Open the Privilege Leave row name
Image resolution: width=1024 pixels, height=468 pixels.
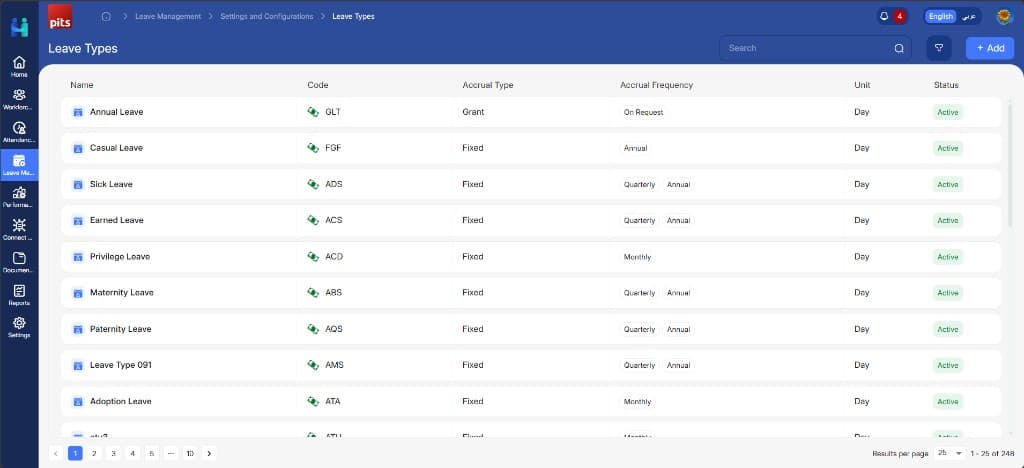coord(120,257)
